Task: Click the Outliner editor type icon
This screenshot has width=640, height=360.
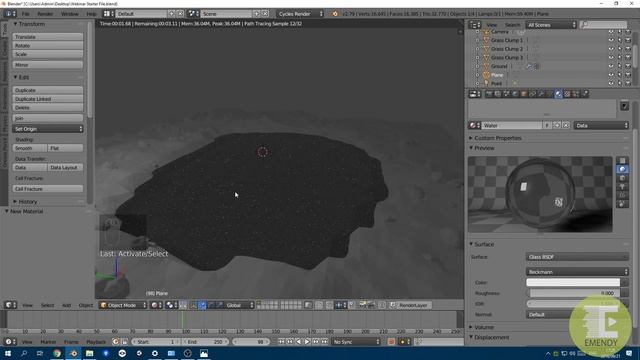Action: tap(475, 25)
